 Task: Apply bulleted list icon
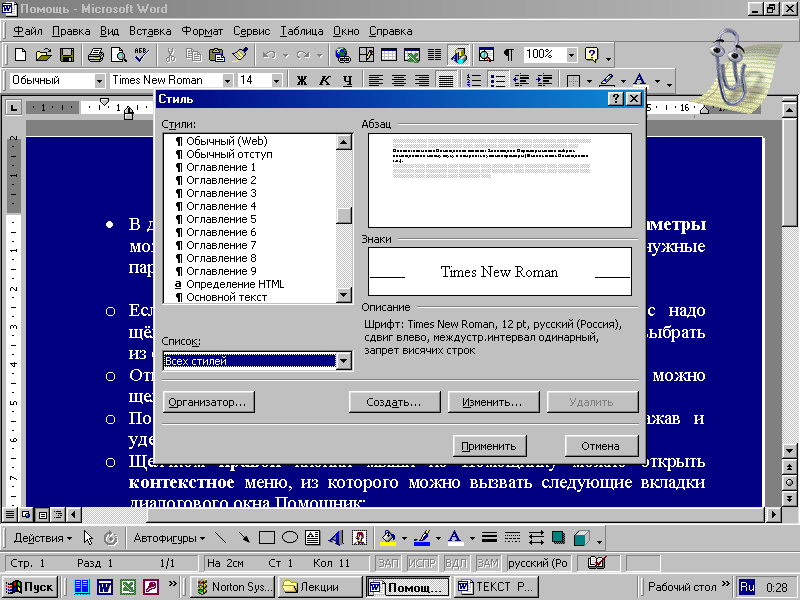[497, 81]
